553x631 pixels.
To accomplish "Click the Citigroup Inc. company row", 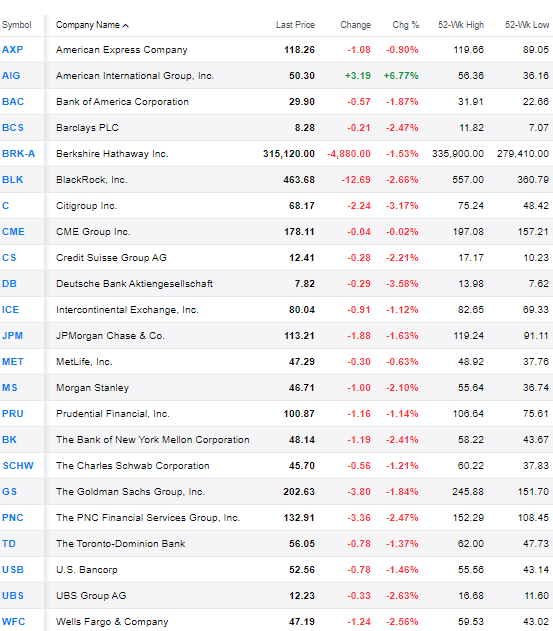I will 276,206.
